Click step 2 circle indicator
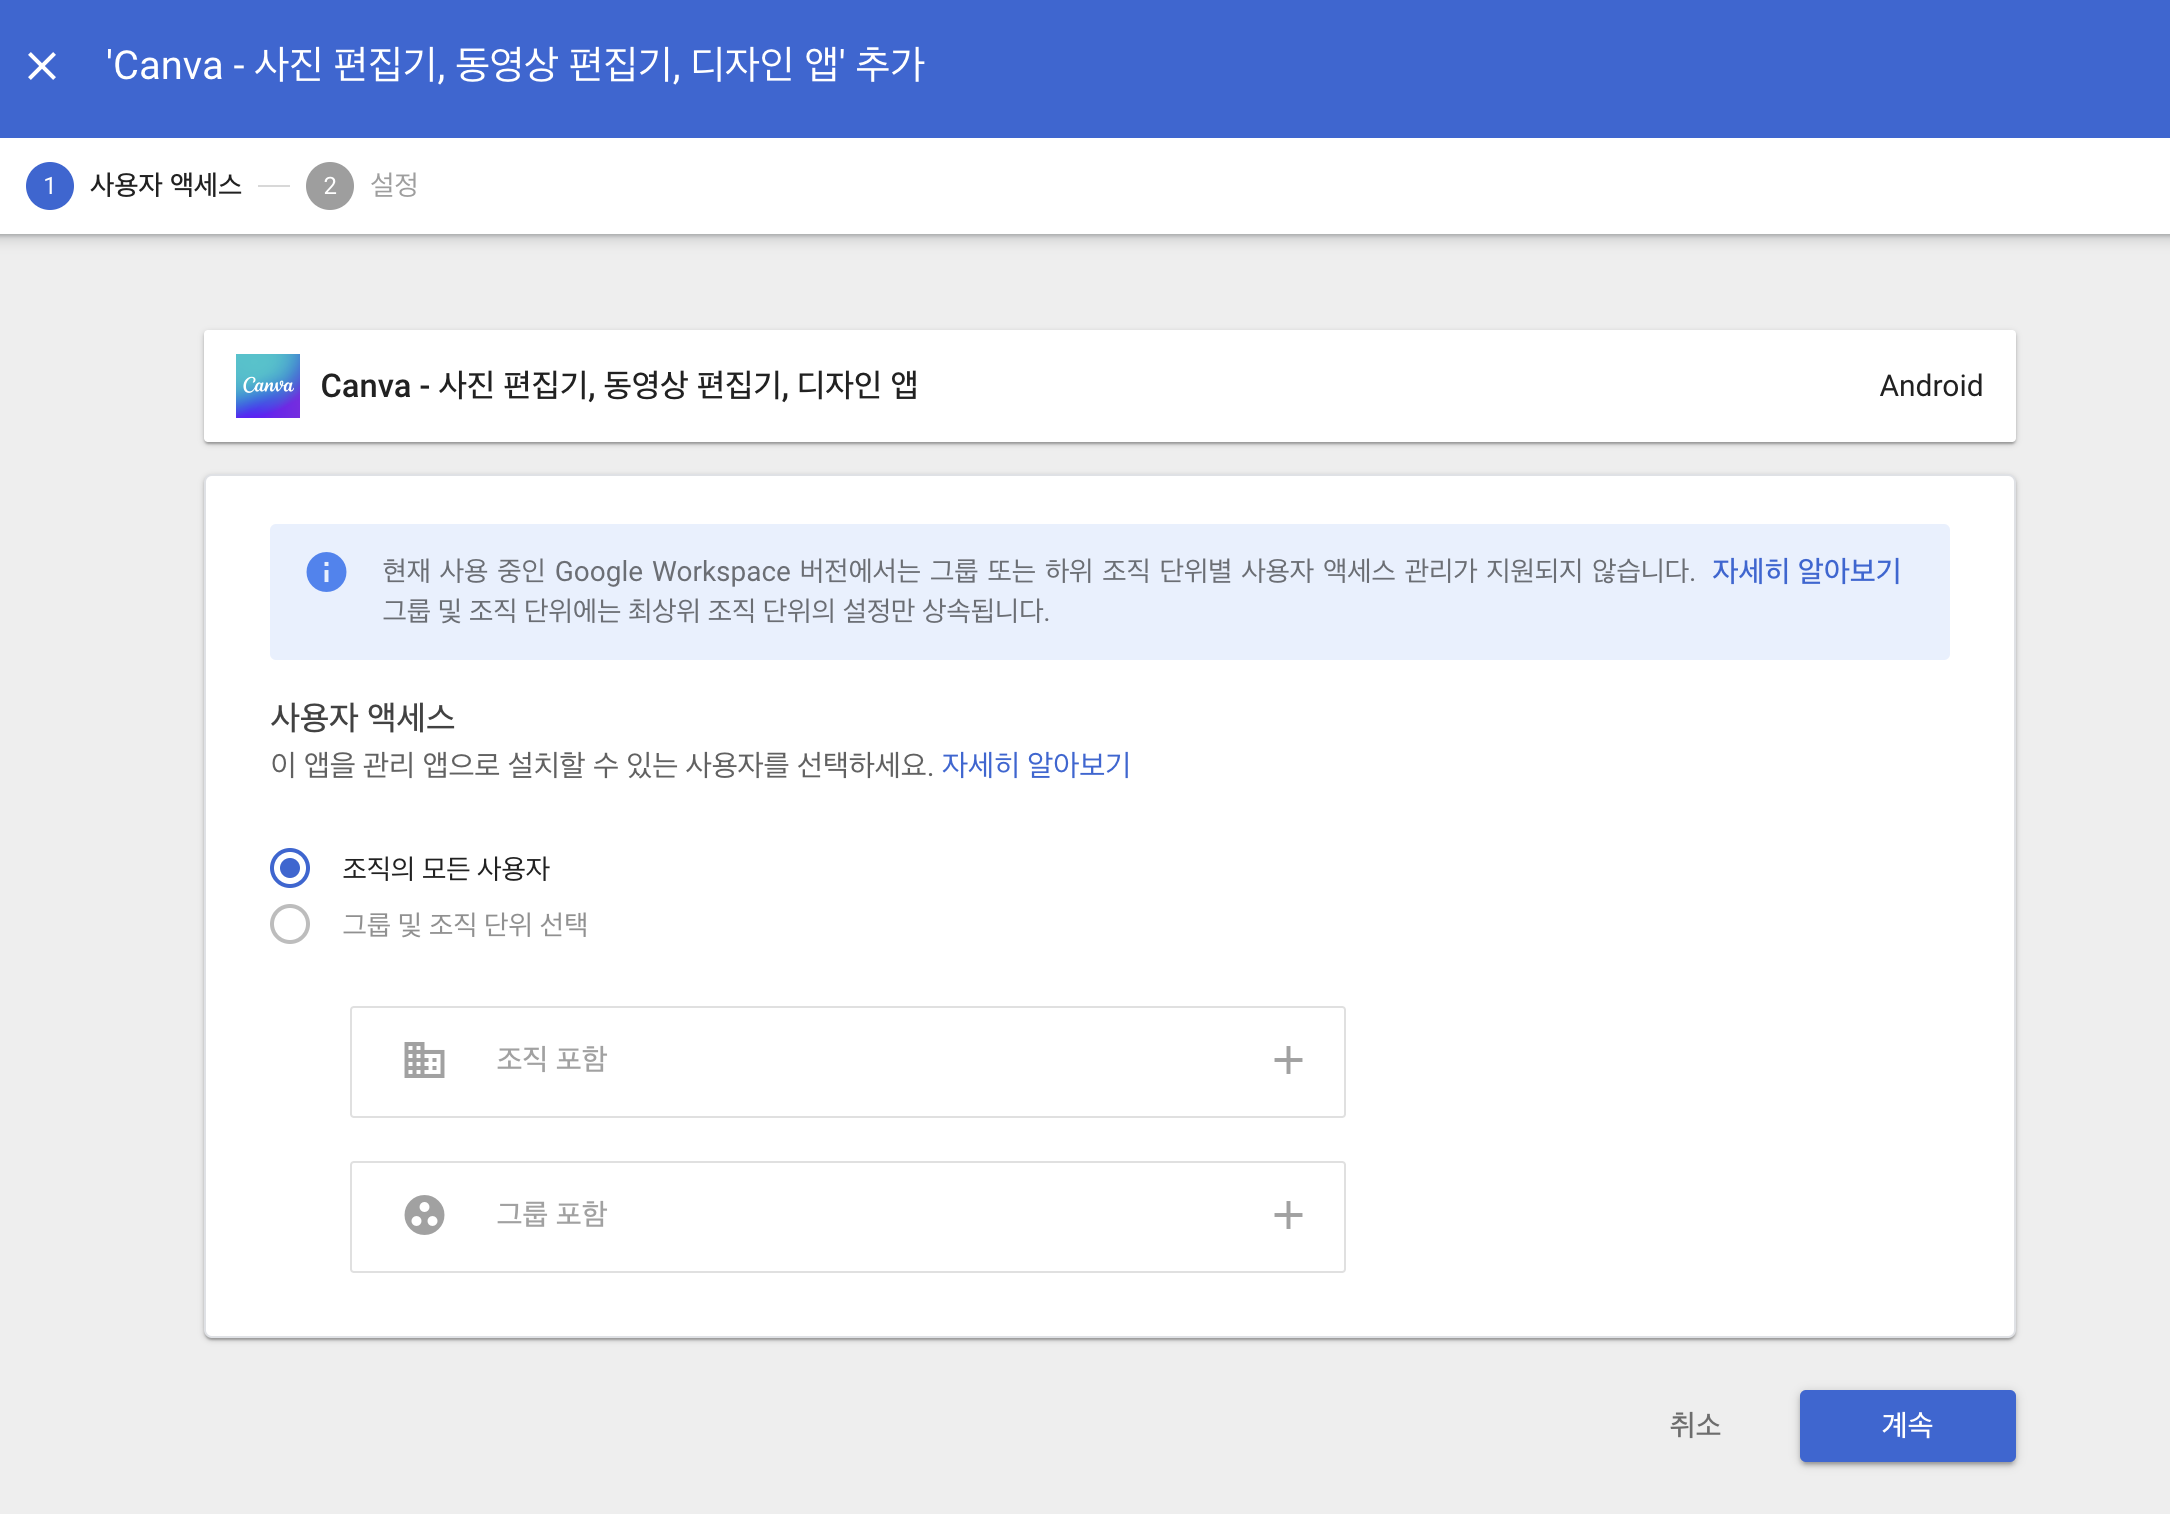 329,186
